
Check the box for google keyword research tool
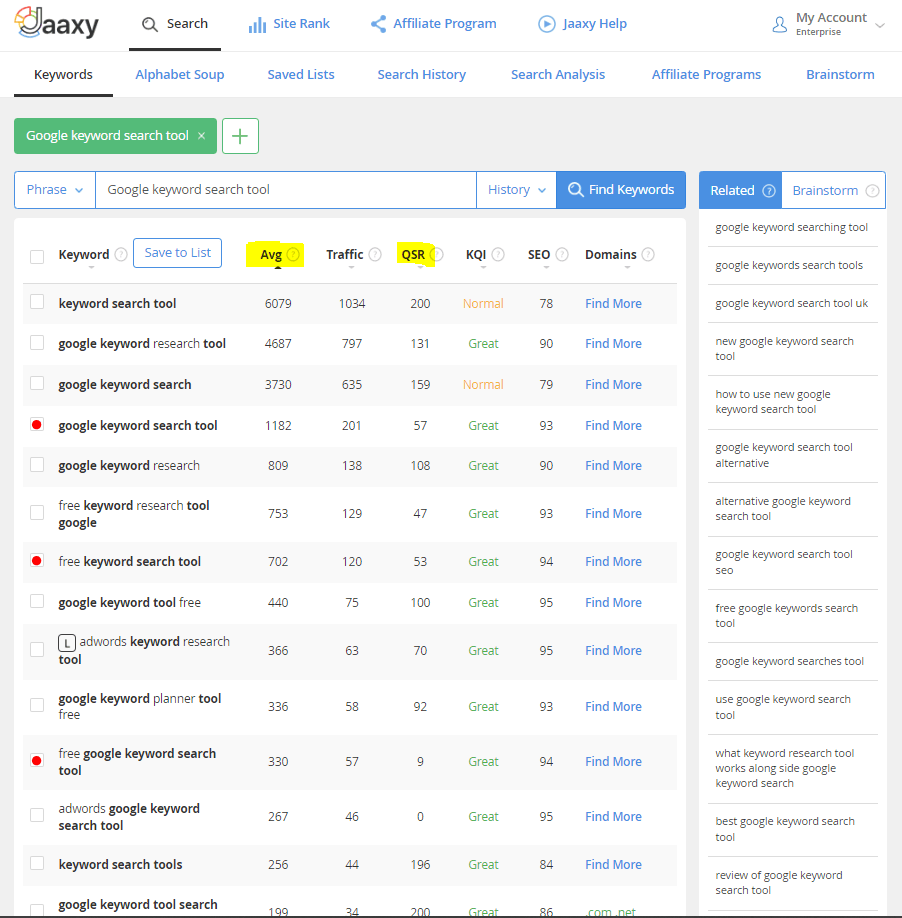[37, 342]
